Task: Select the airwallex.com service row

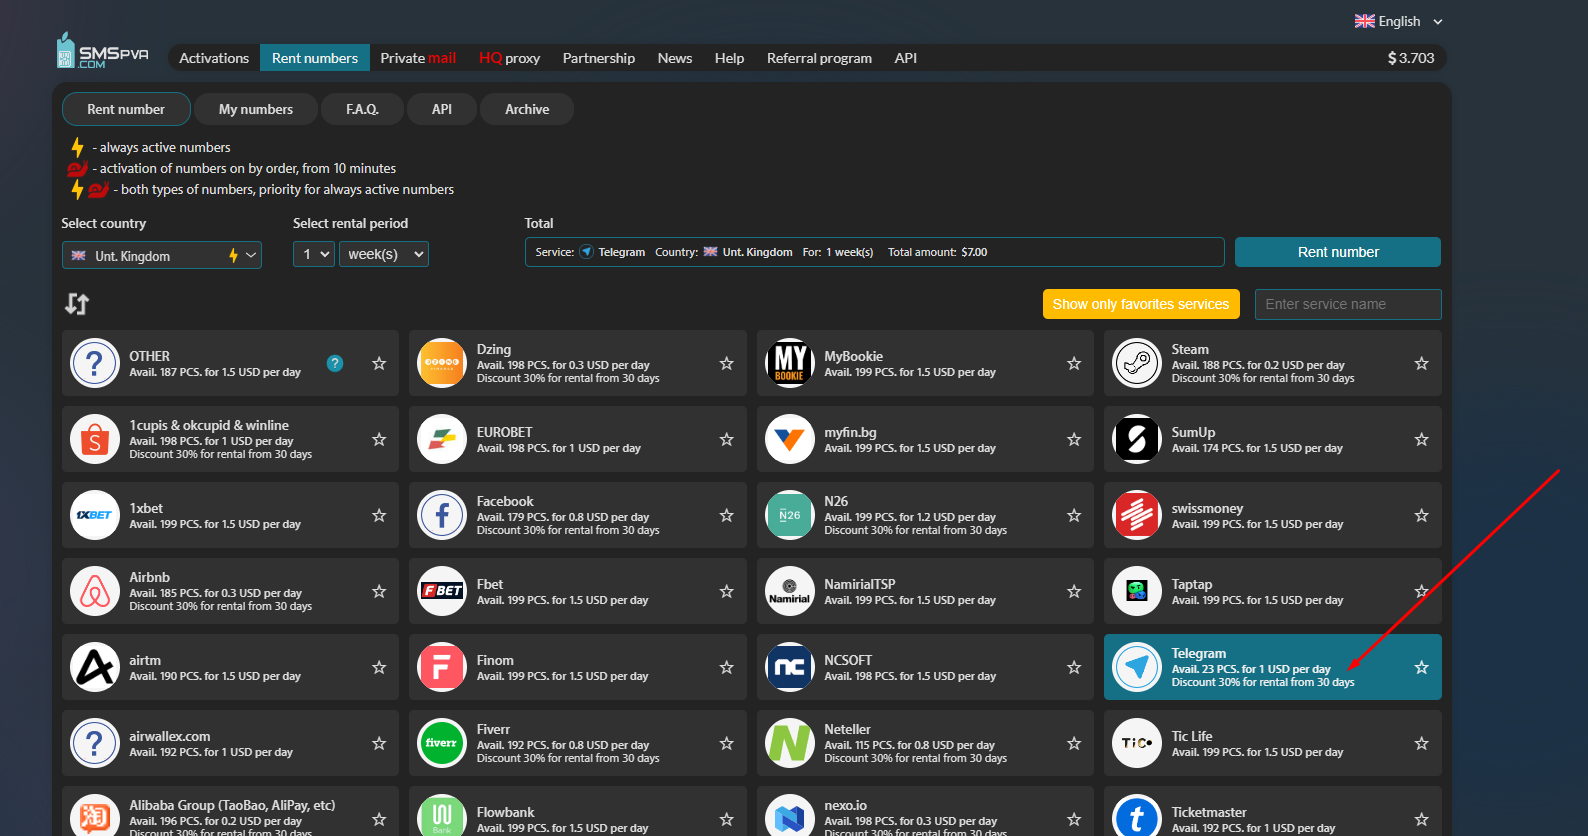Action: [x=230, y=743]
